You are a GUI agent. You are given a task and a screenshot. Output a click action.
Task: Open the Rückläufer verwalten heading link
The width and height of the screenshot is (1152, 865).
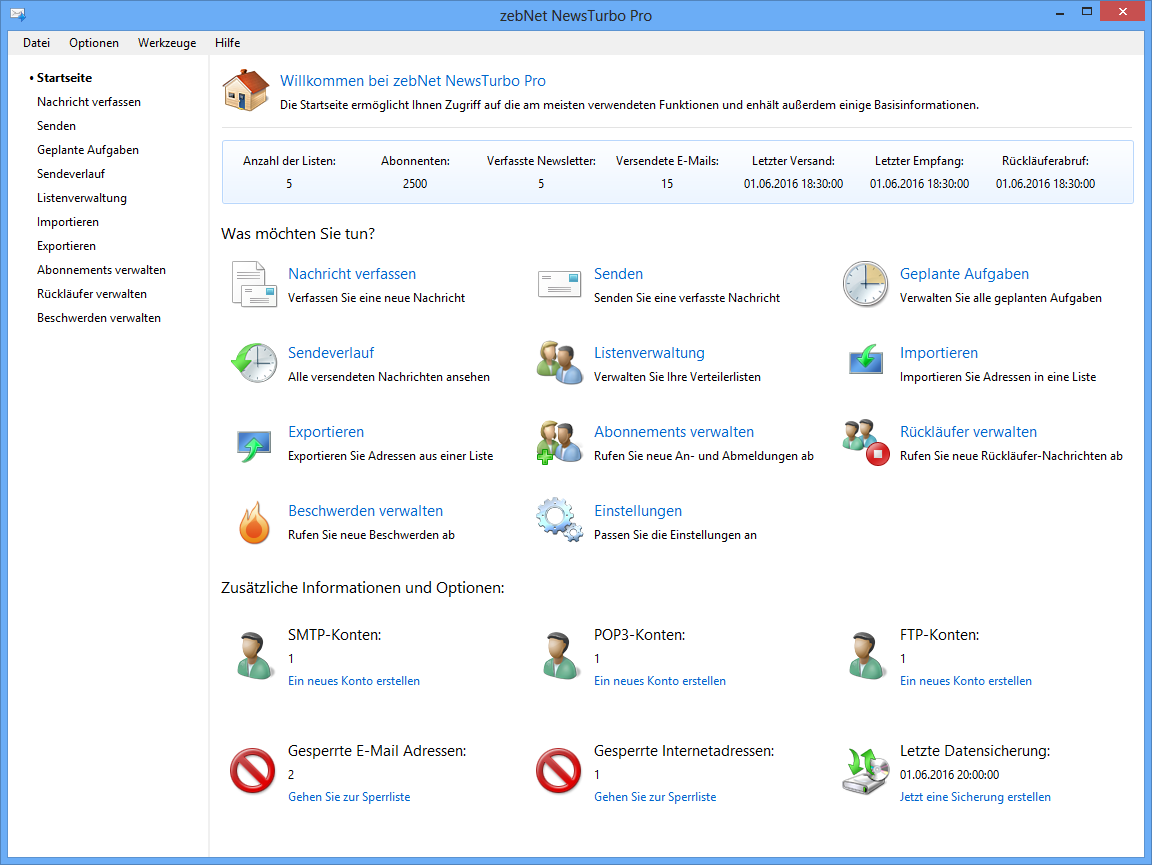[968, 432]
